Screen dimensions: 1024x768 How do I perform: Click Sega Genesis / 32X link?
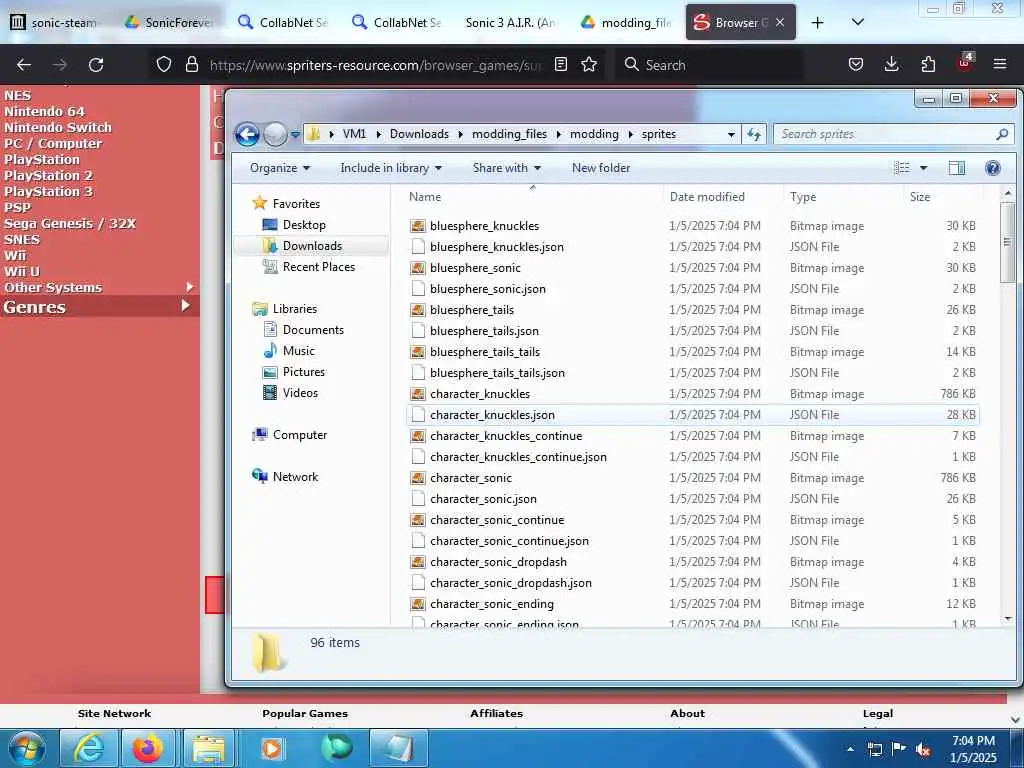click(70, 223)
